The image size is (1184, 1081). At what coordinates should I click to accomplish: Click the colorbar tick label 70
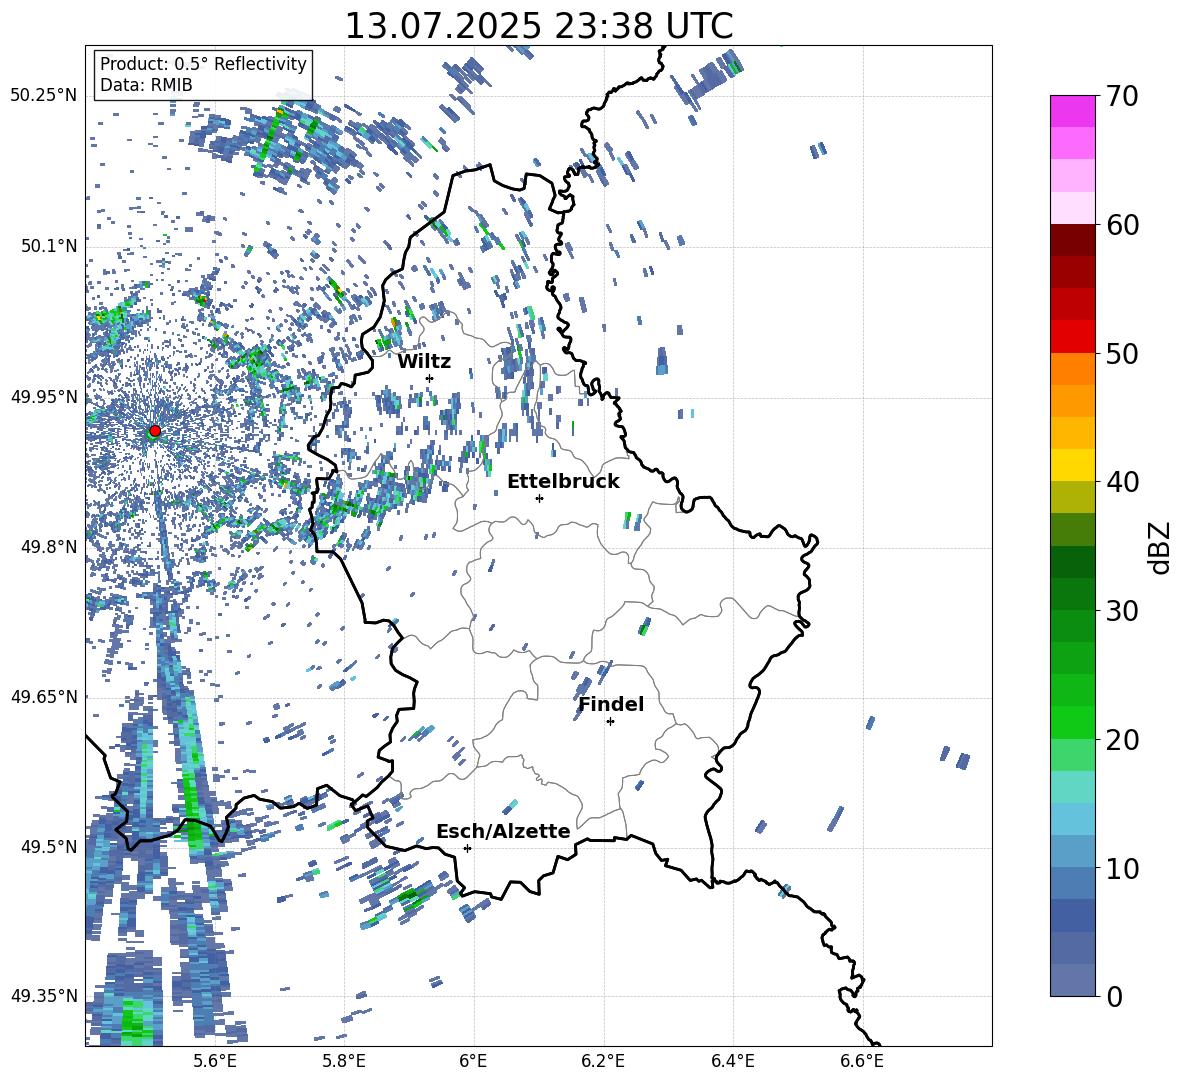pos(1122,97)
